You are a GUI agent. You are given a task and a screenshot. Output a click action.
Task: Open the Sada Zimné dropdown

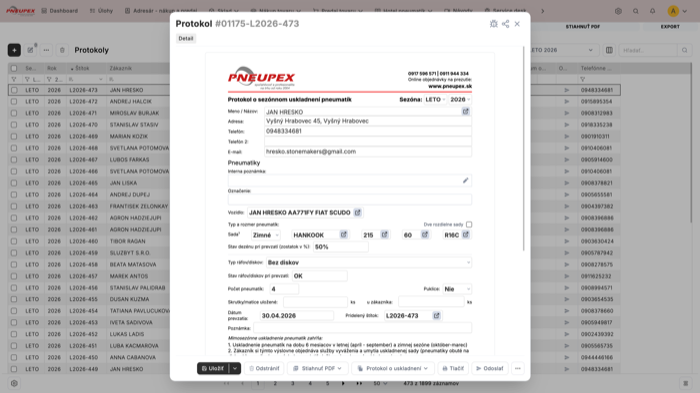pyautogui.click(x=266, y=235)
